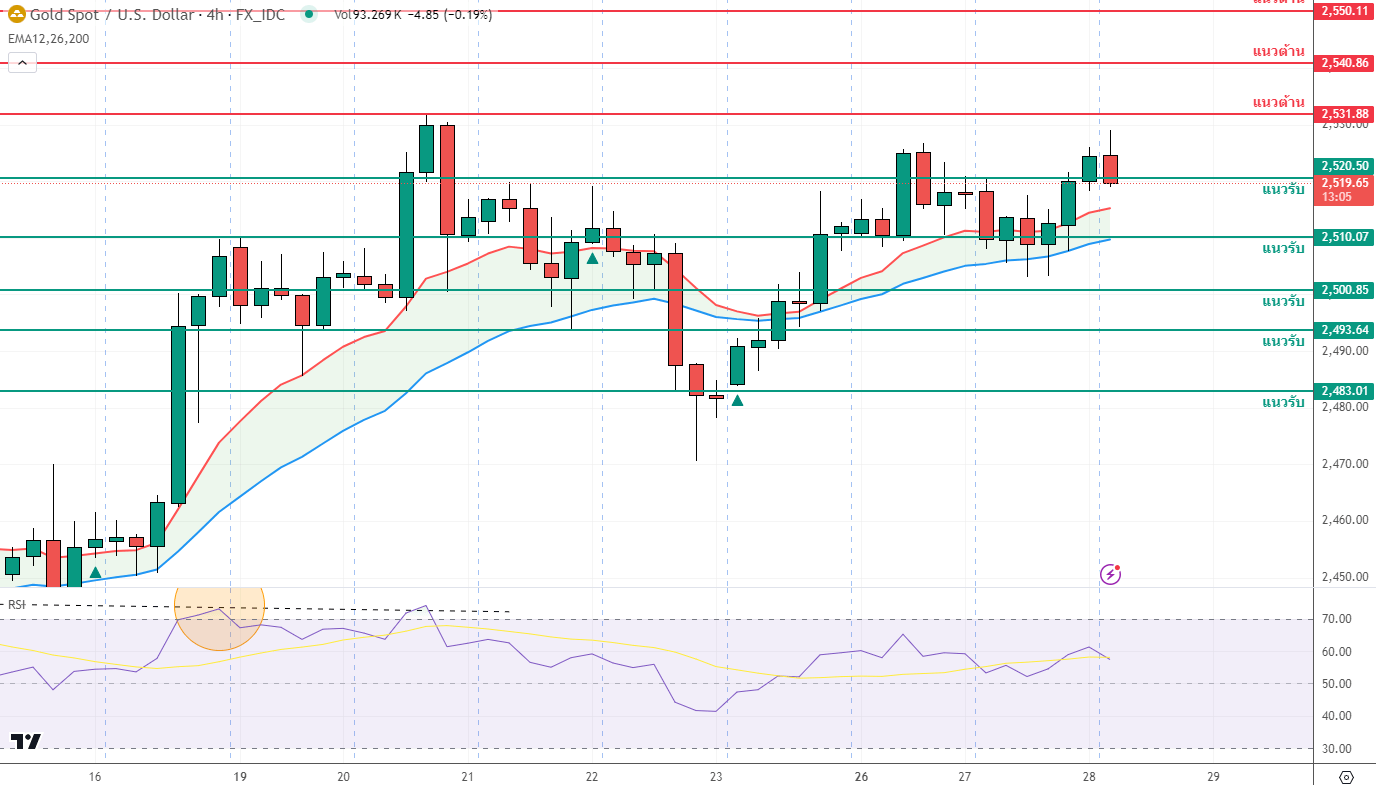The height and width of the screenshot is (785, 1376).
Task: Click the 2,460.00 price axis value
Action: pyautogui.click(x=1345, y=520)
